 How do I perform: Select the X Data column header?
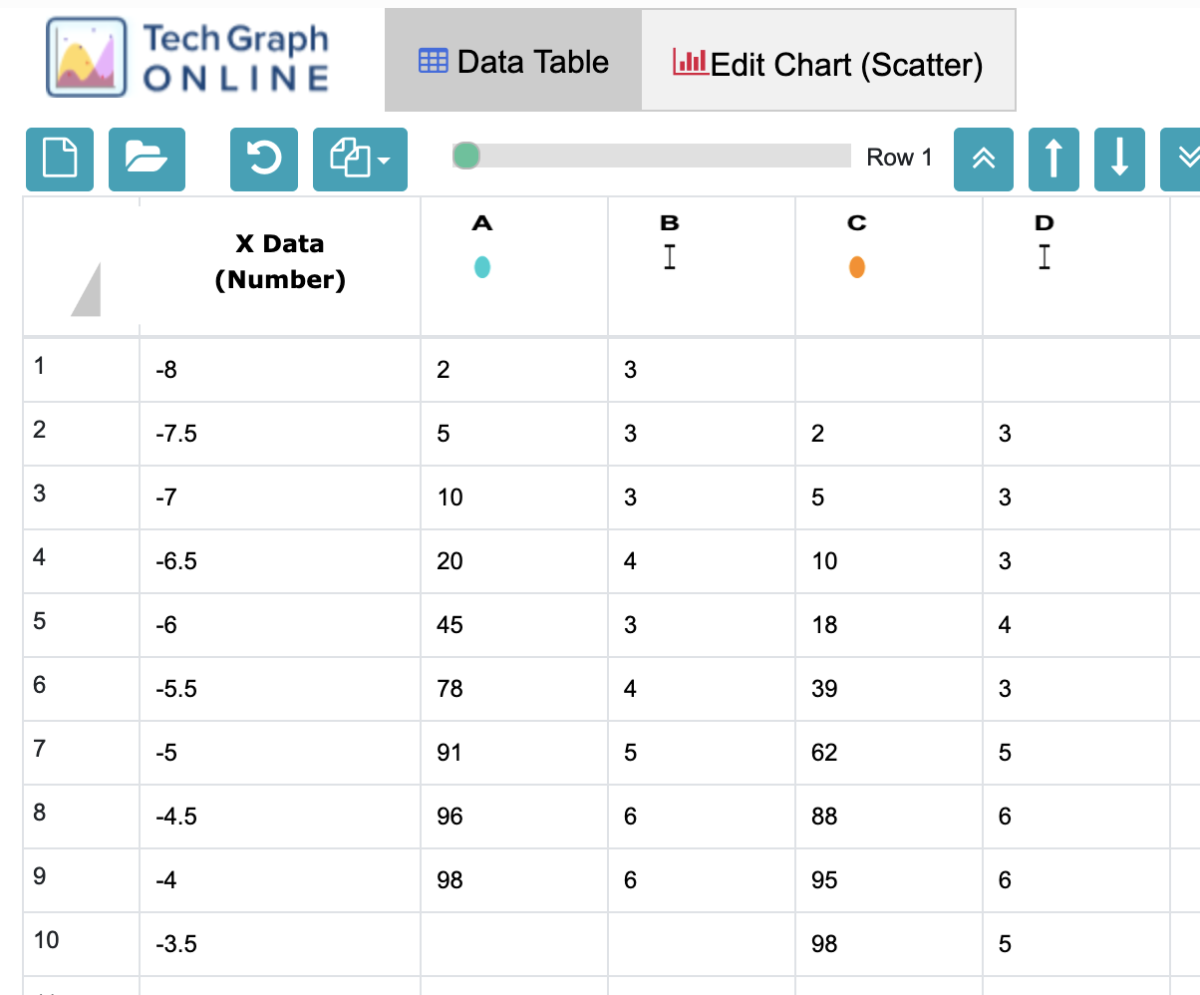[280, 260]
